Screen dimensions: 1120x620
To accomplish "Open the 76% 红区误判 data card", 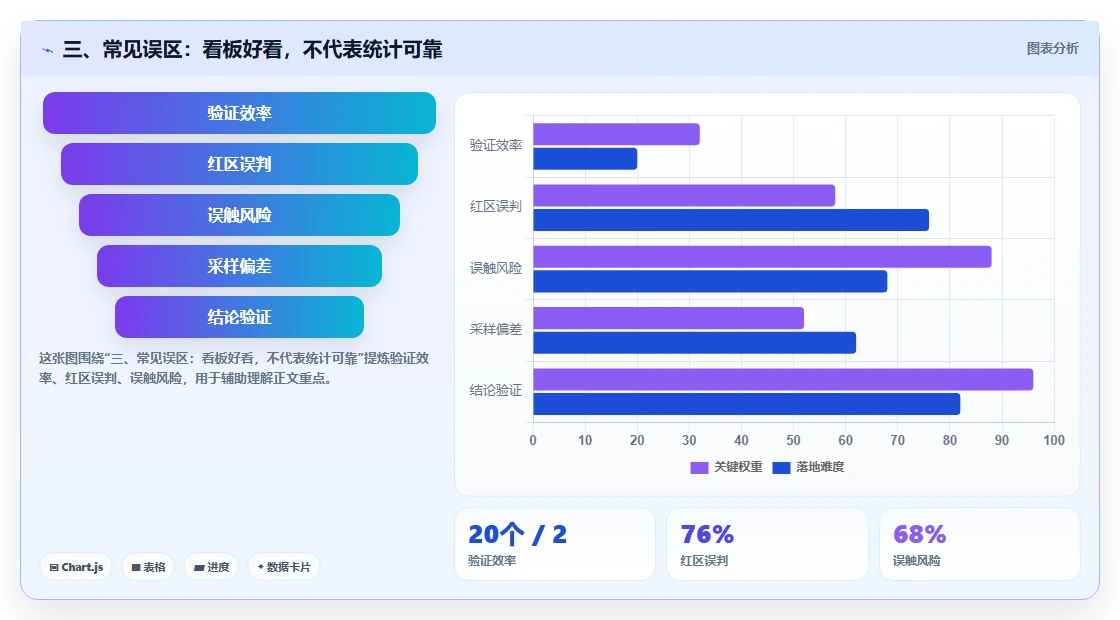I will click(x=767, y=544).
